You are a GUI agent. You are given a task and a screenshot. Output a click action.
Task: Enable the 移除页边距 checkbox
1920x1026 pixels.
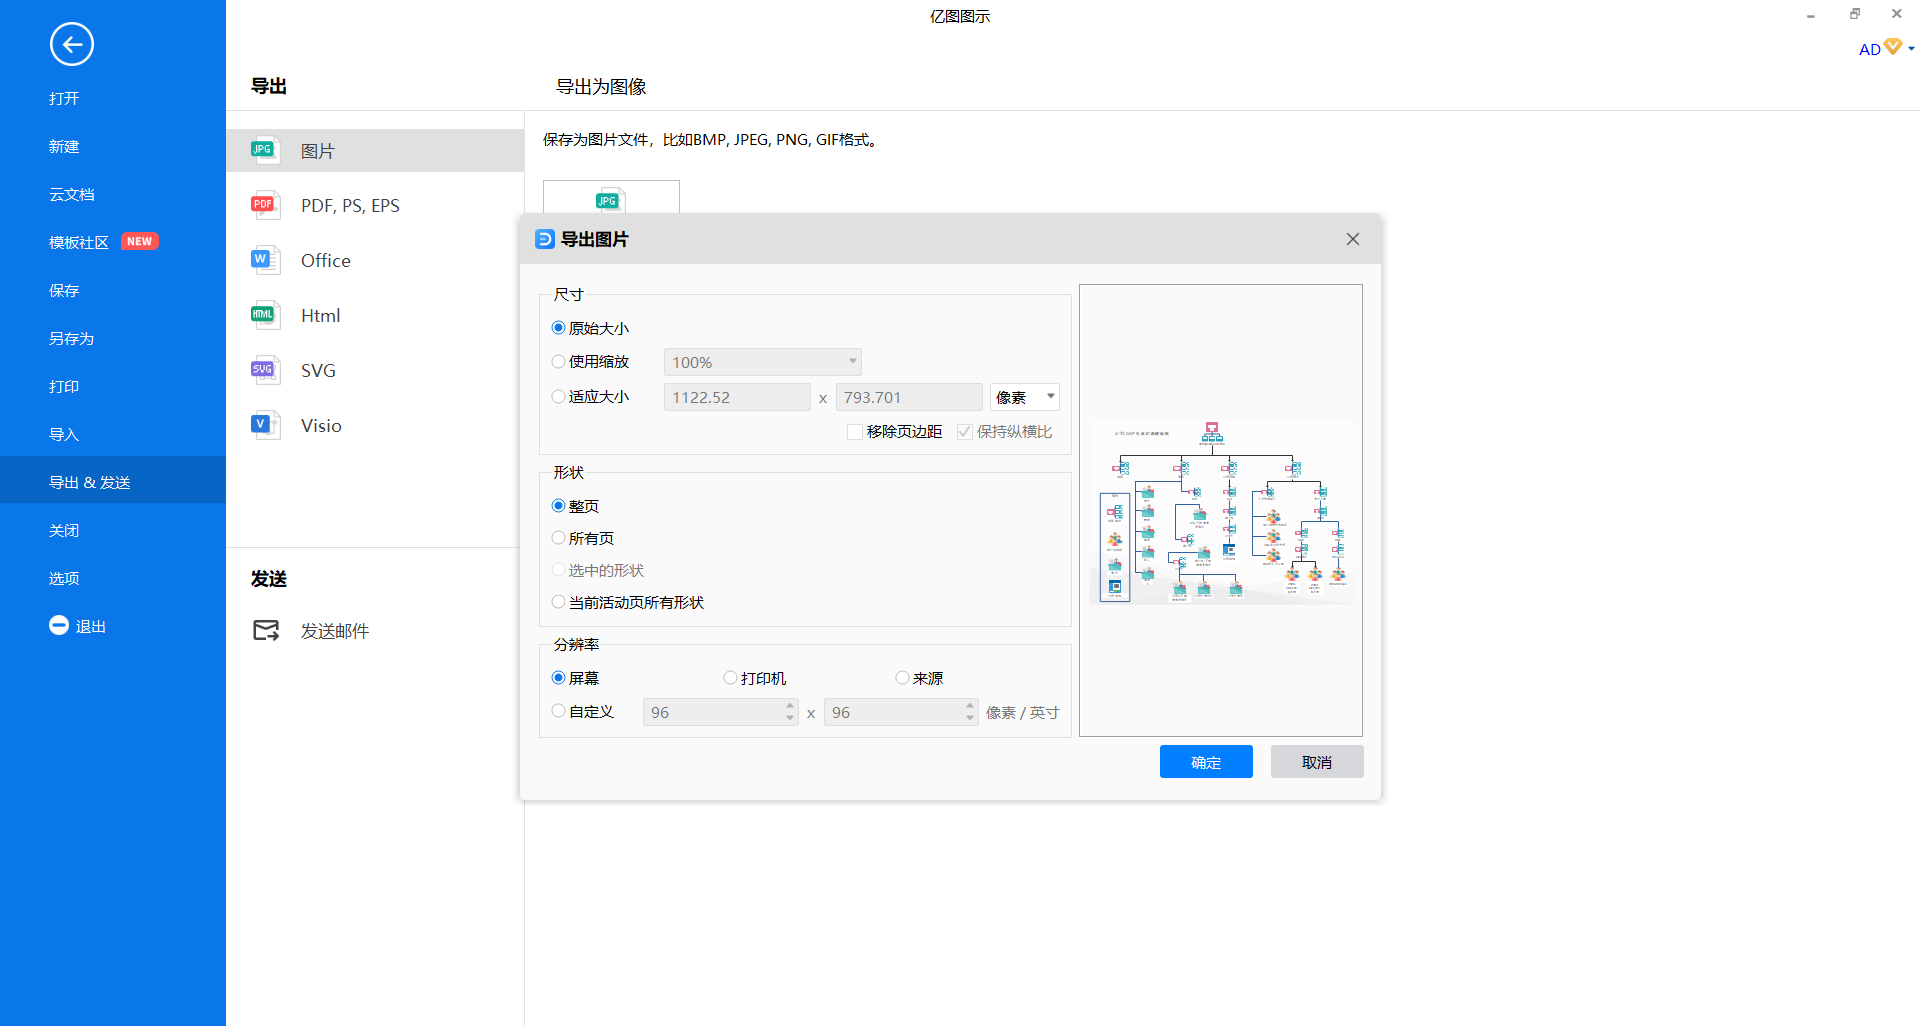click(855, 431)
